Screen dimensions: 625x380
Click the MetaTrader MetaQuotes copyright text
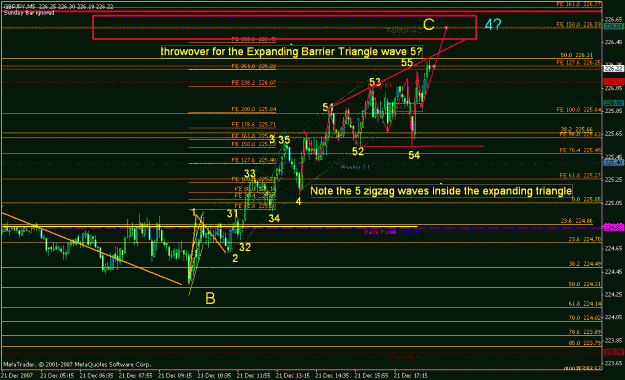click(x=77, y=364)
